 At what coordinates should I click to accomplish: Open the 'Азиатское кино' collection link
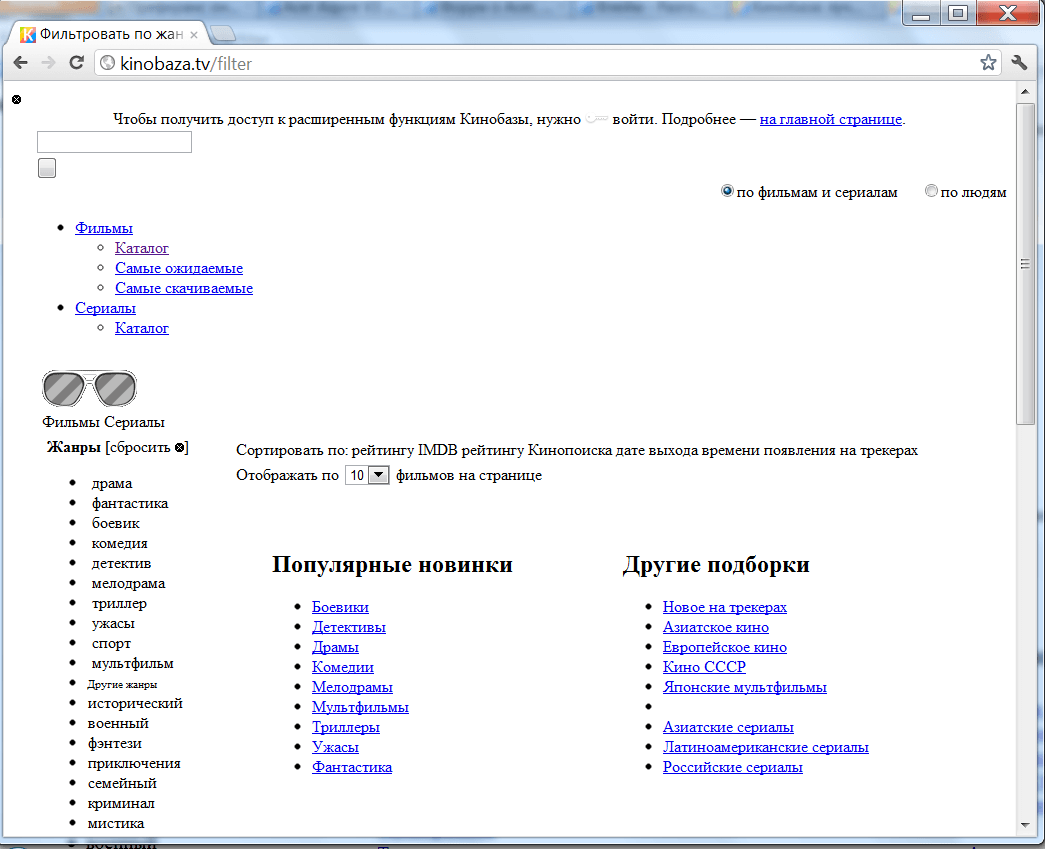pyautogui.click(x=715, y=627)
